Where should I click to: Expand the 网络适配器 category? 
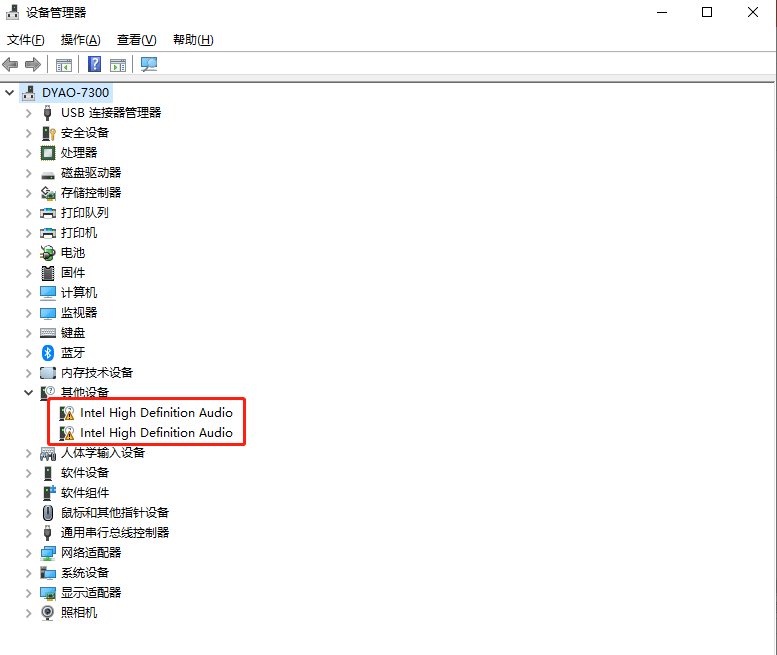point(29,553)
